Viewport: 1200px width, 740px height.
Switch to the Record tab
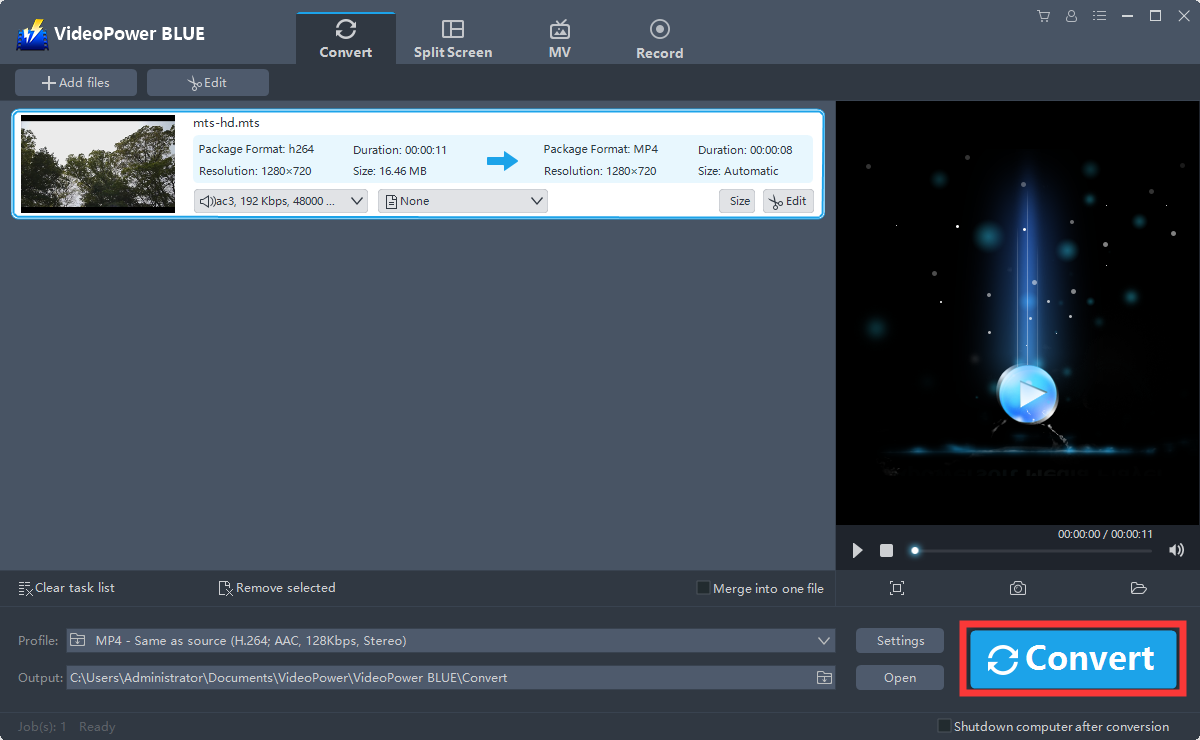coord(659,36)
